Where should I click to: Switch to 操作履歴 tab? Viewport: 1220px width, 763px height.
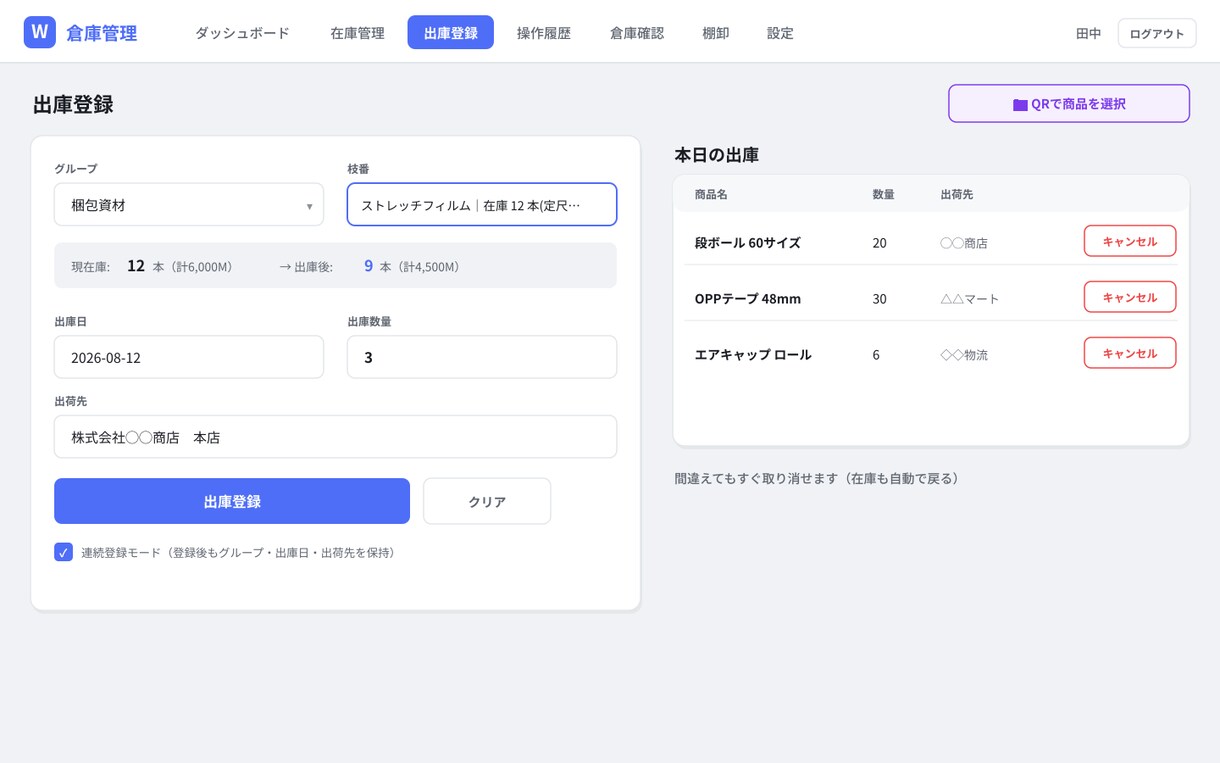click(x=544, y=33)
